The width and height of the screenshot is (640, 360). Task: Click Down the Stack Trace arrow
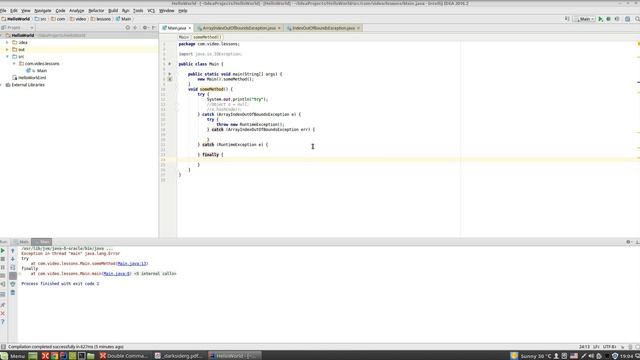[x=13, y=259]
